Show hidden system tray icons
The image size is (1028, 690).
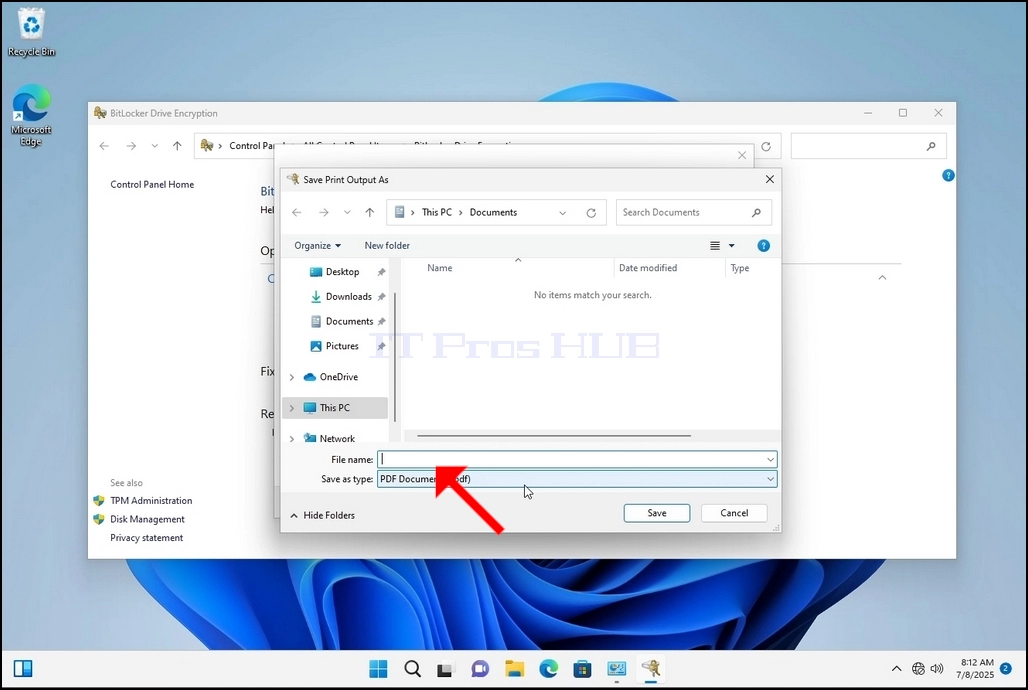[896, 669]
